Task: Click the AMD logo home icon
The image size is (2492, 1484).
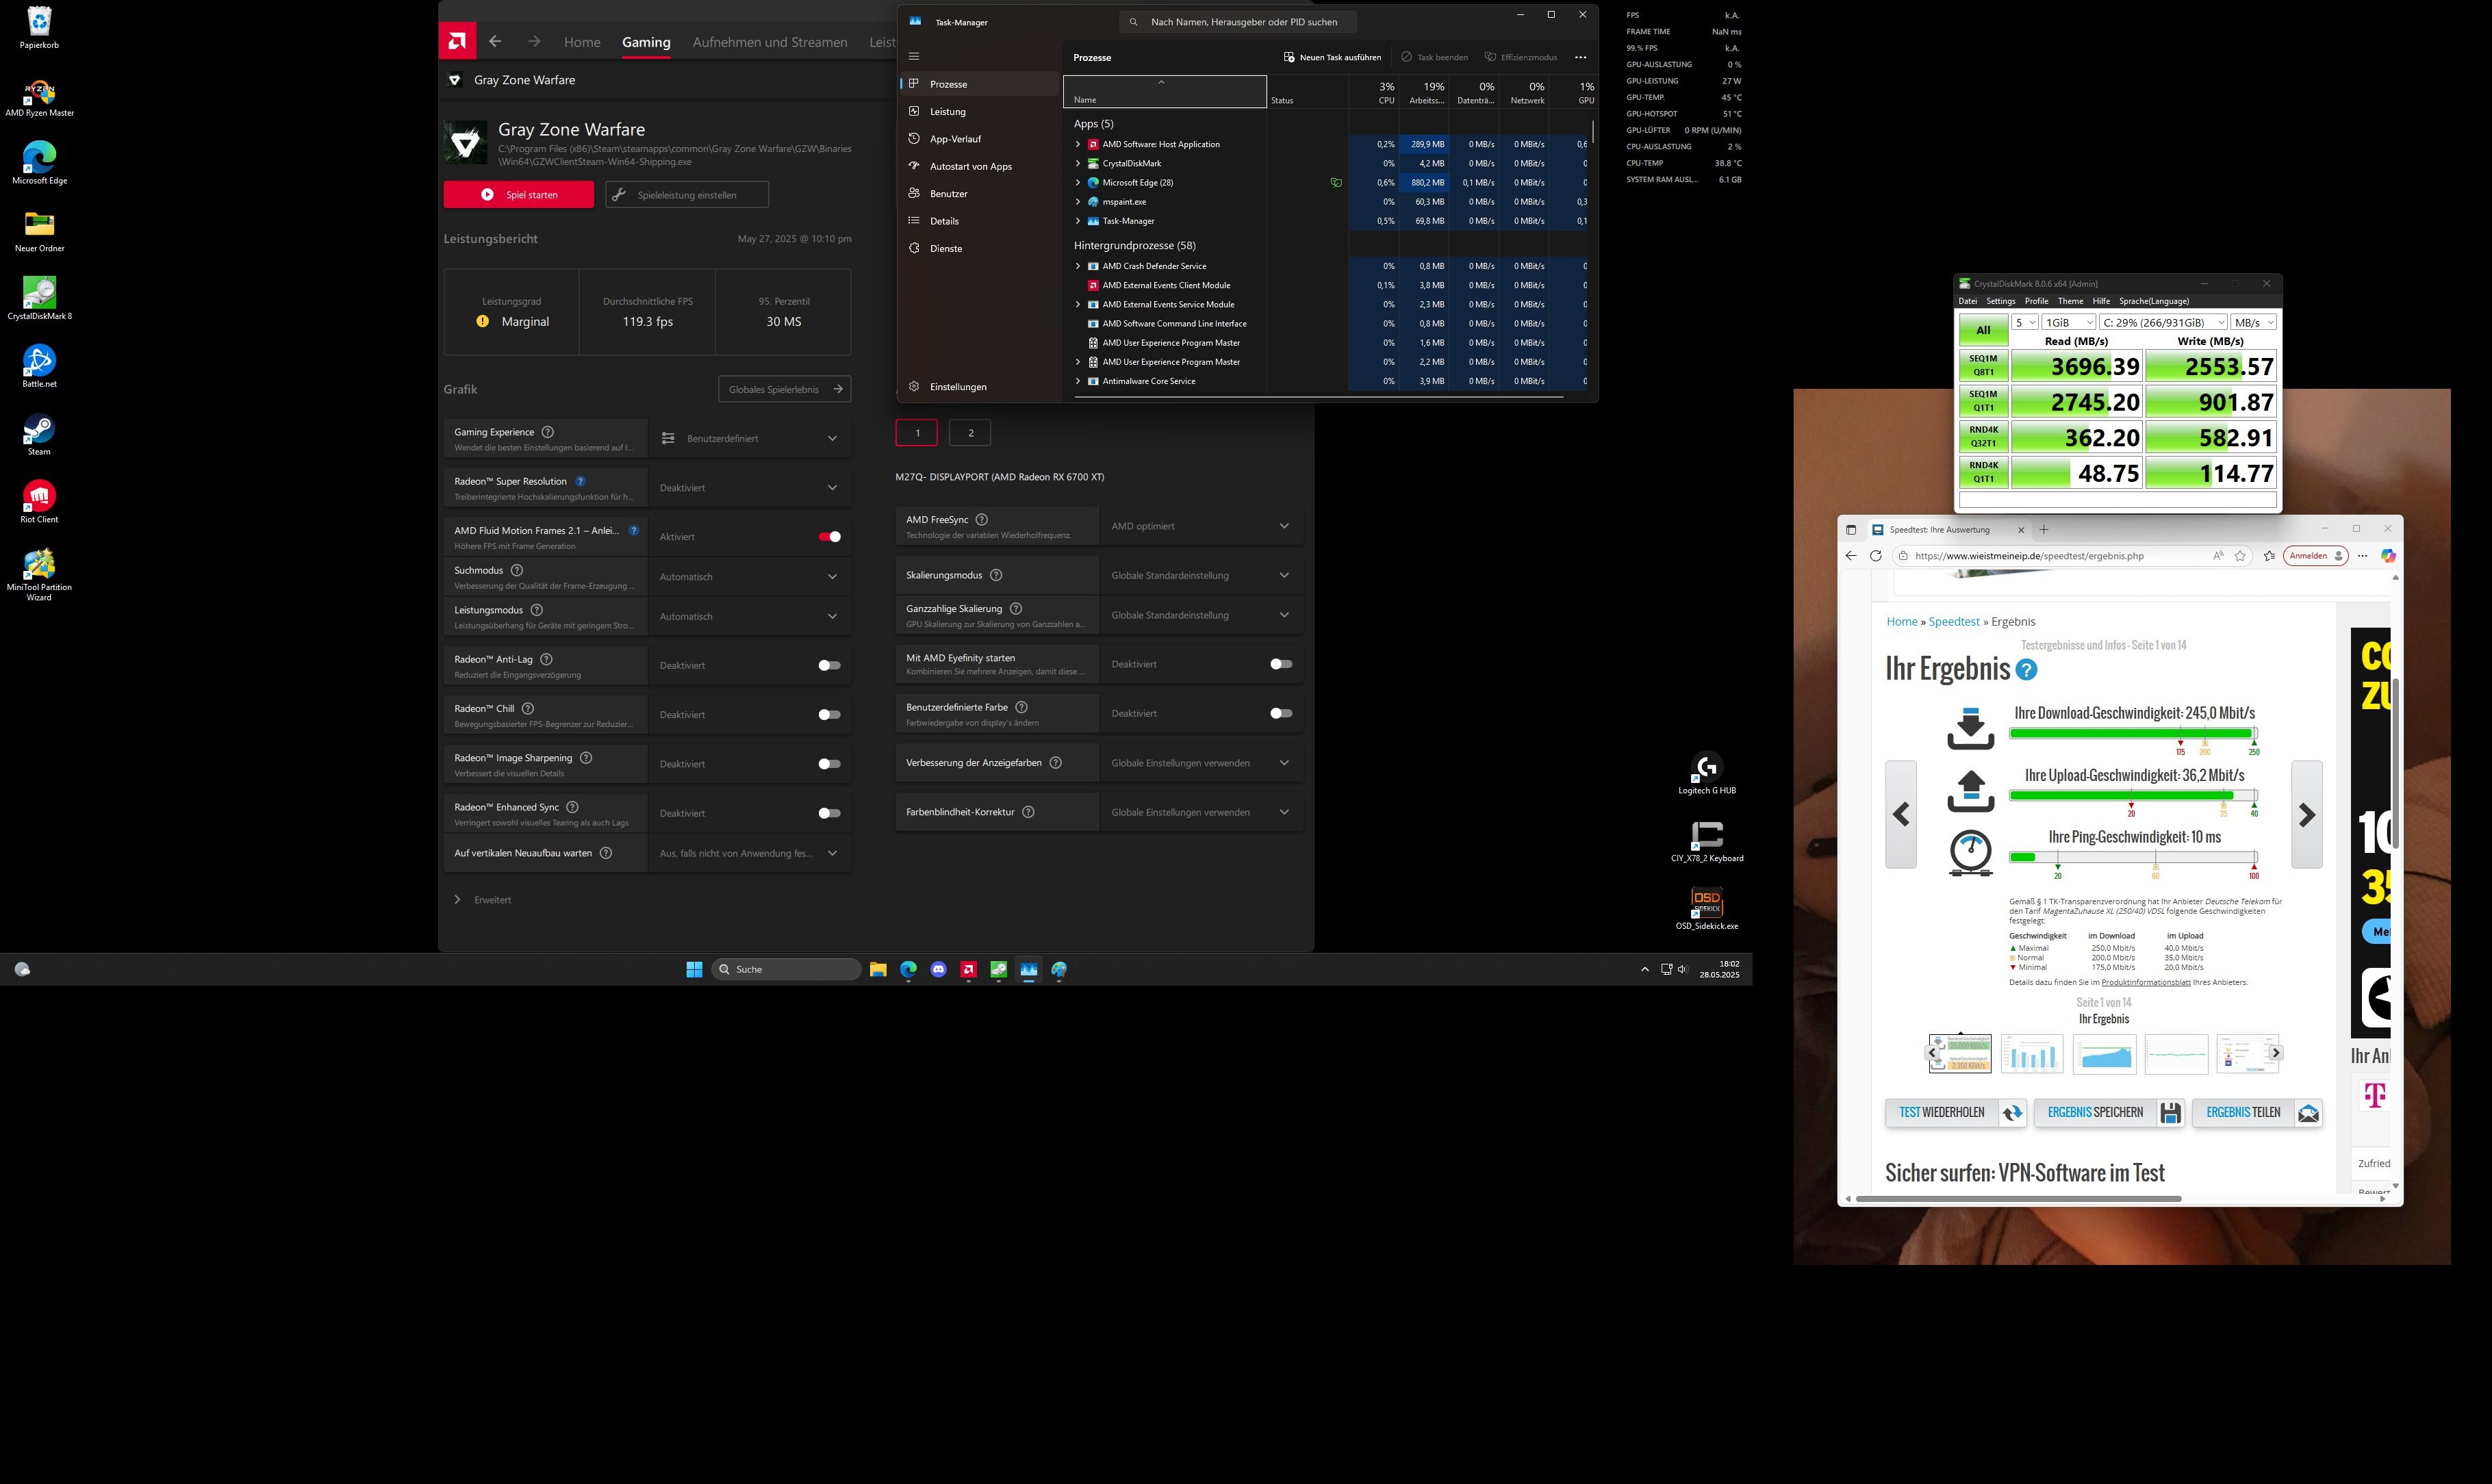Action: (457, 41)
